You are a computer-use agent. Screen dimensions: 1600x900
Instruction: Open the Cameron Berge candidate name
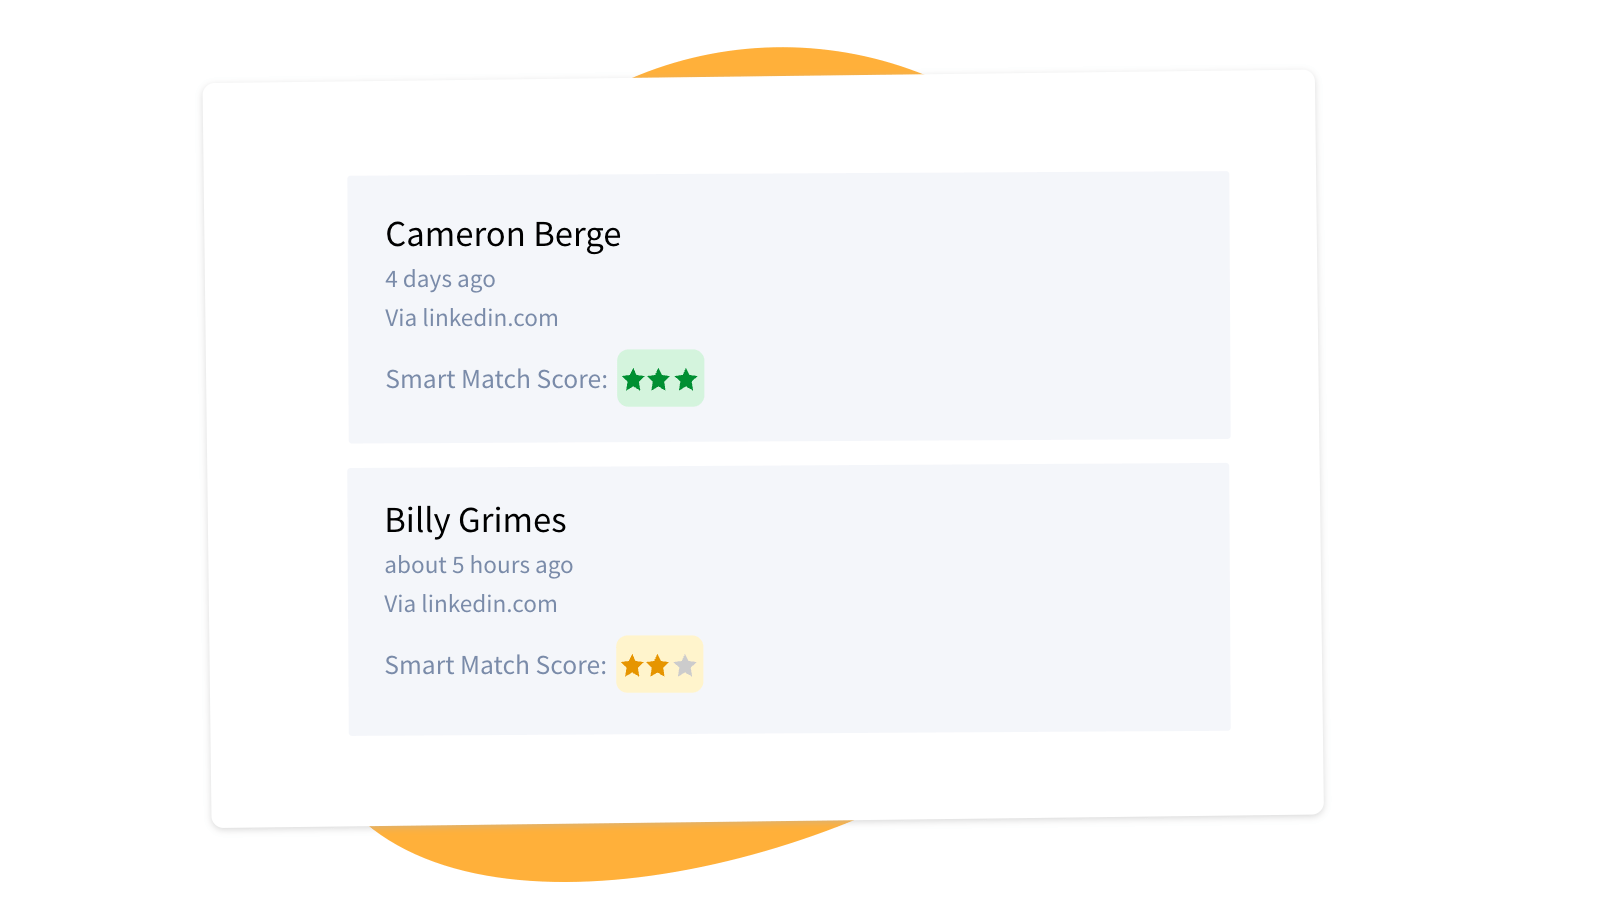point(503,235)
